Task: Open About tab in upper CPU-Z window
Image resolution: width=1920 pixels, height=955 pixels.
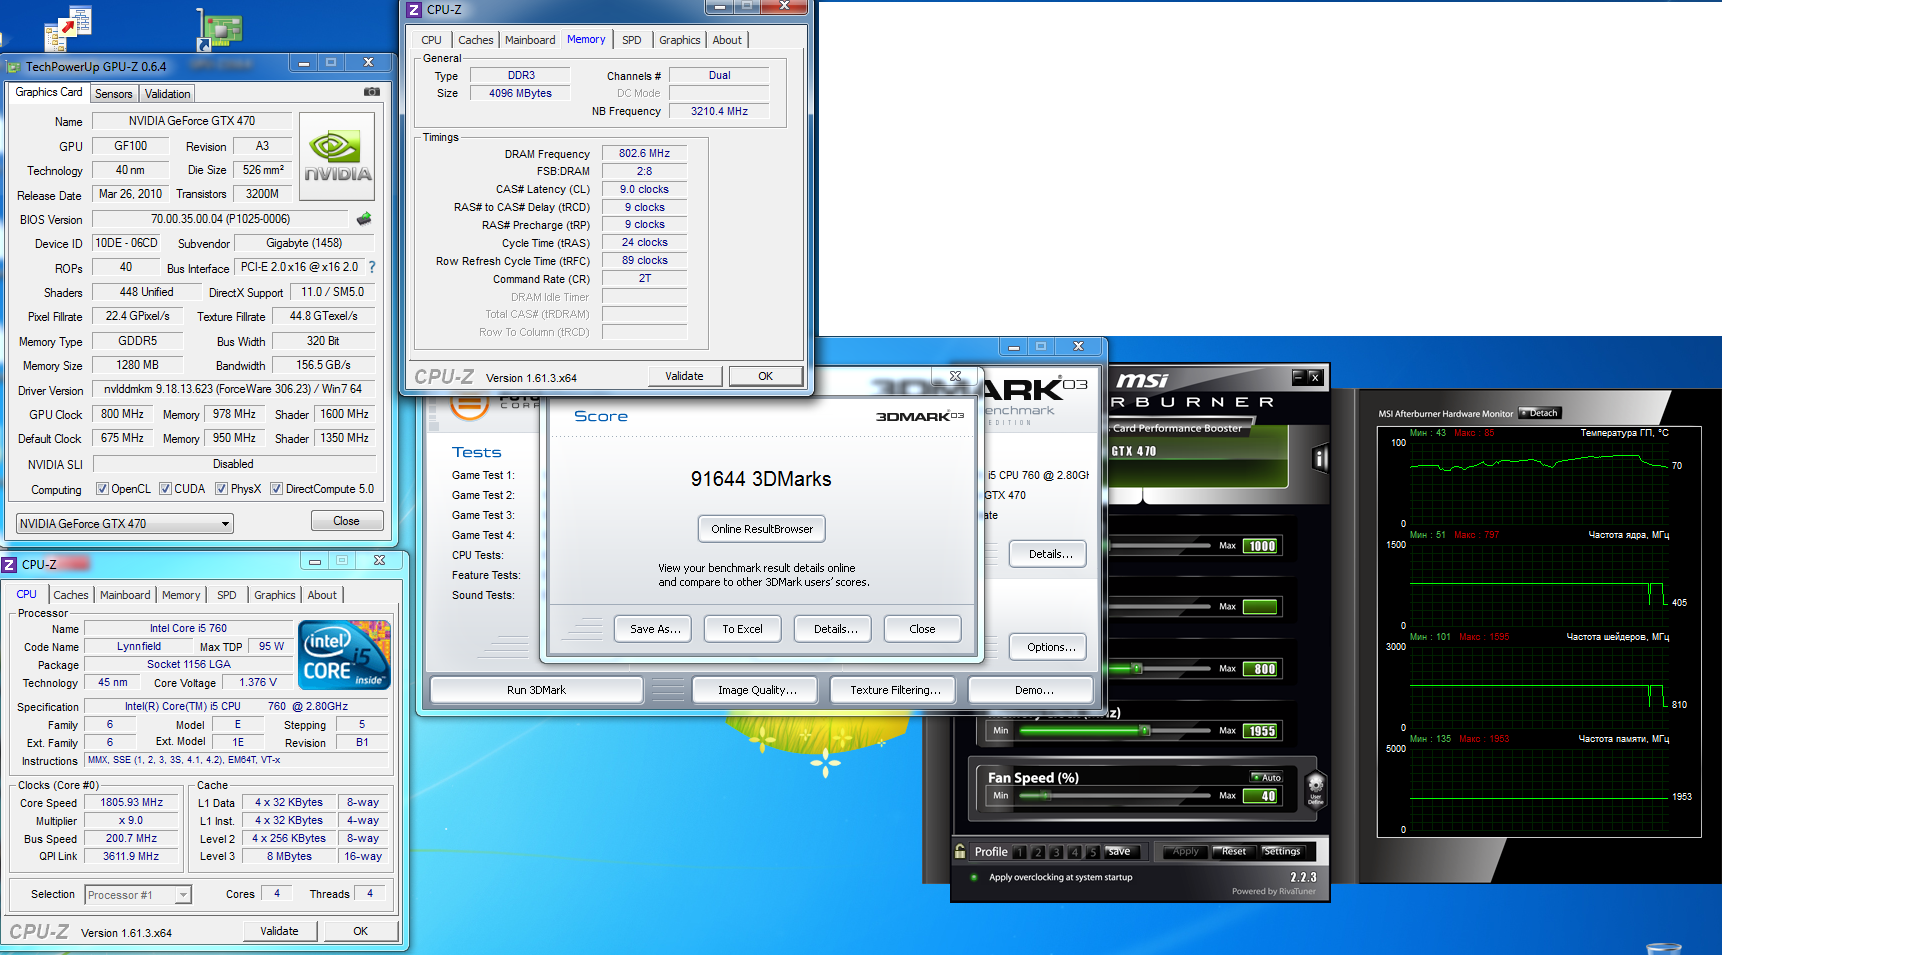Action: (727, 40)
